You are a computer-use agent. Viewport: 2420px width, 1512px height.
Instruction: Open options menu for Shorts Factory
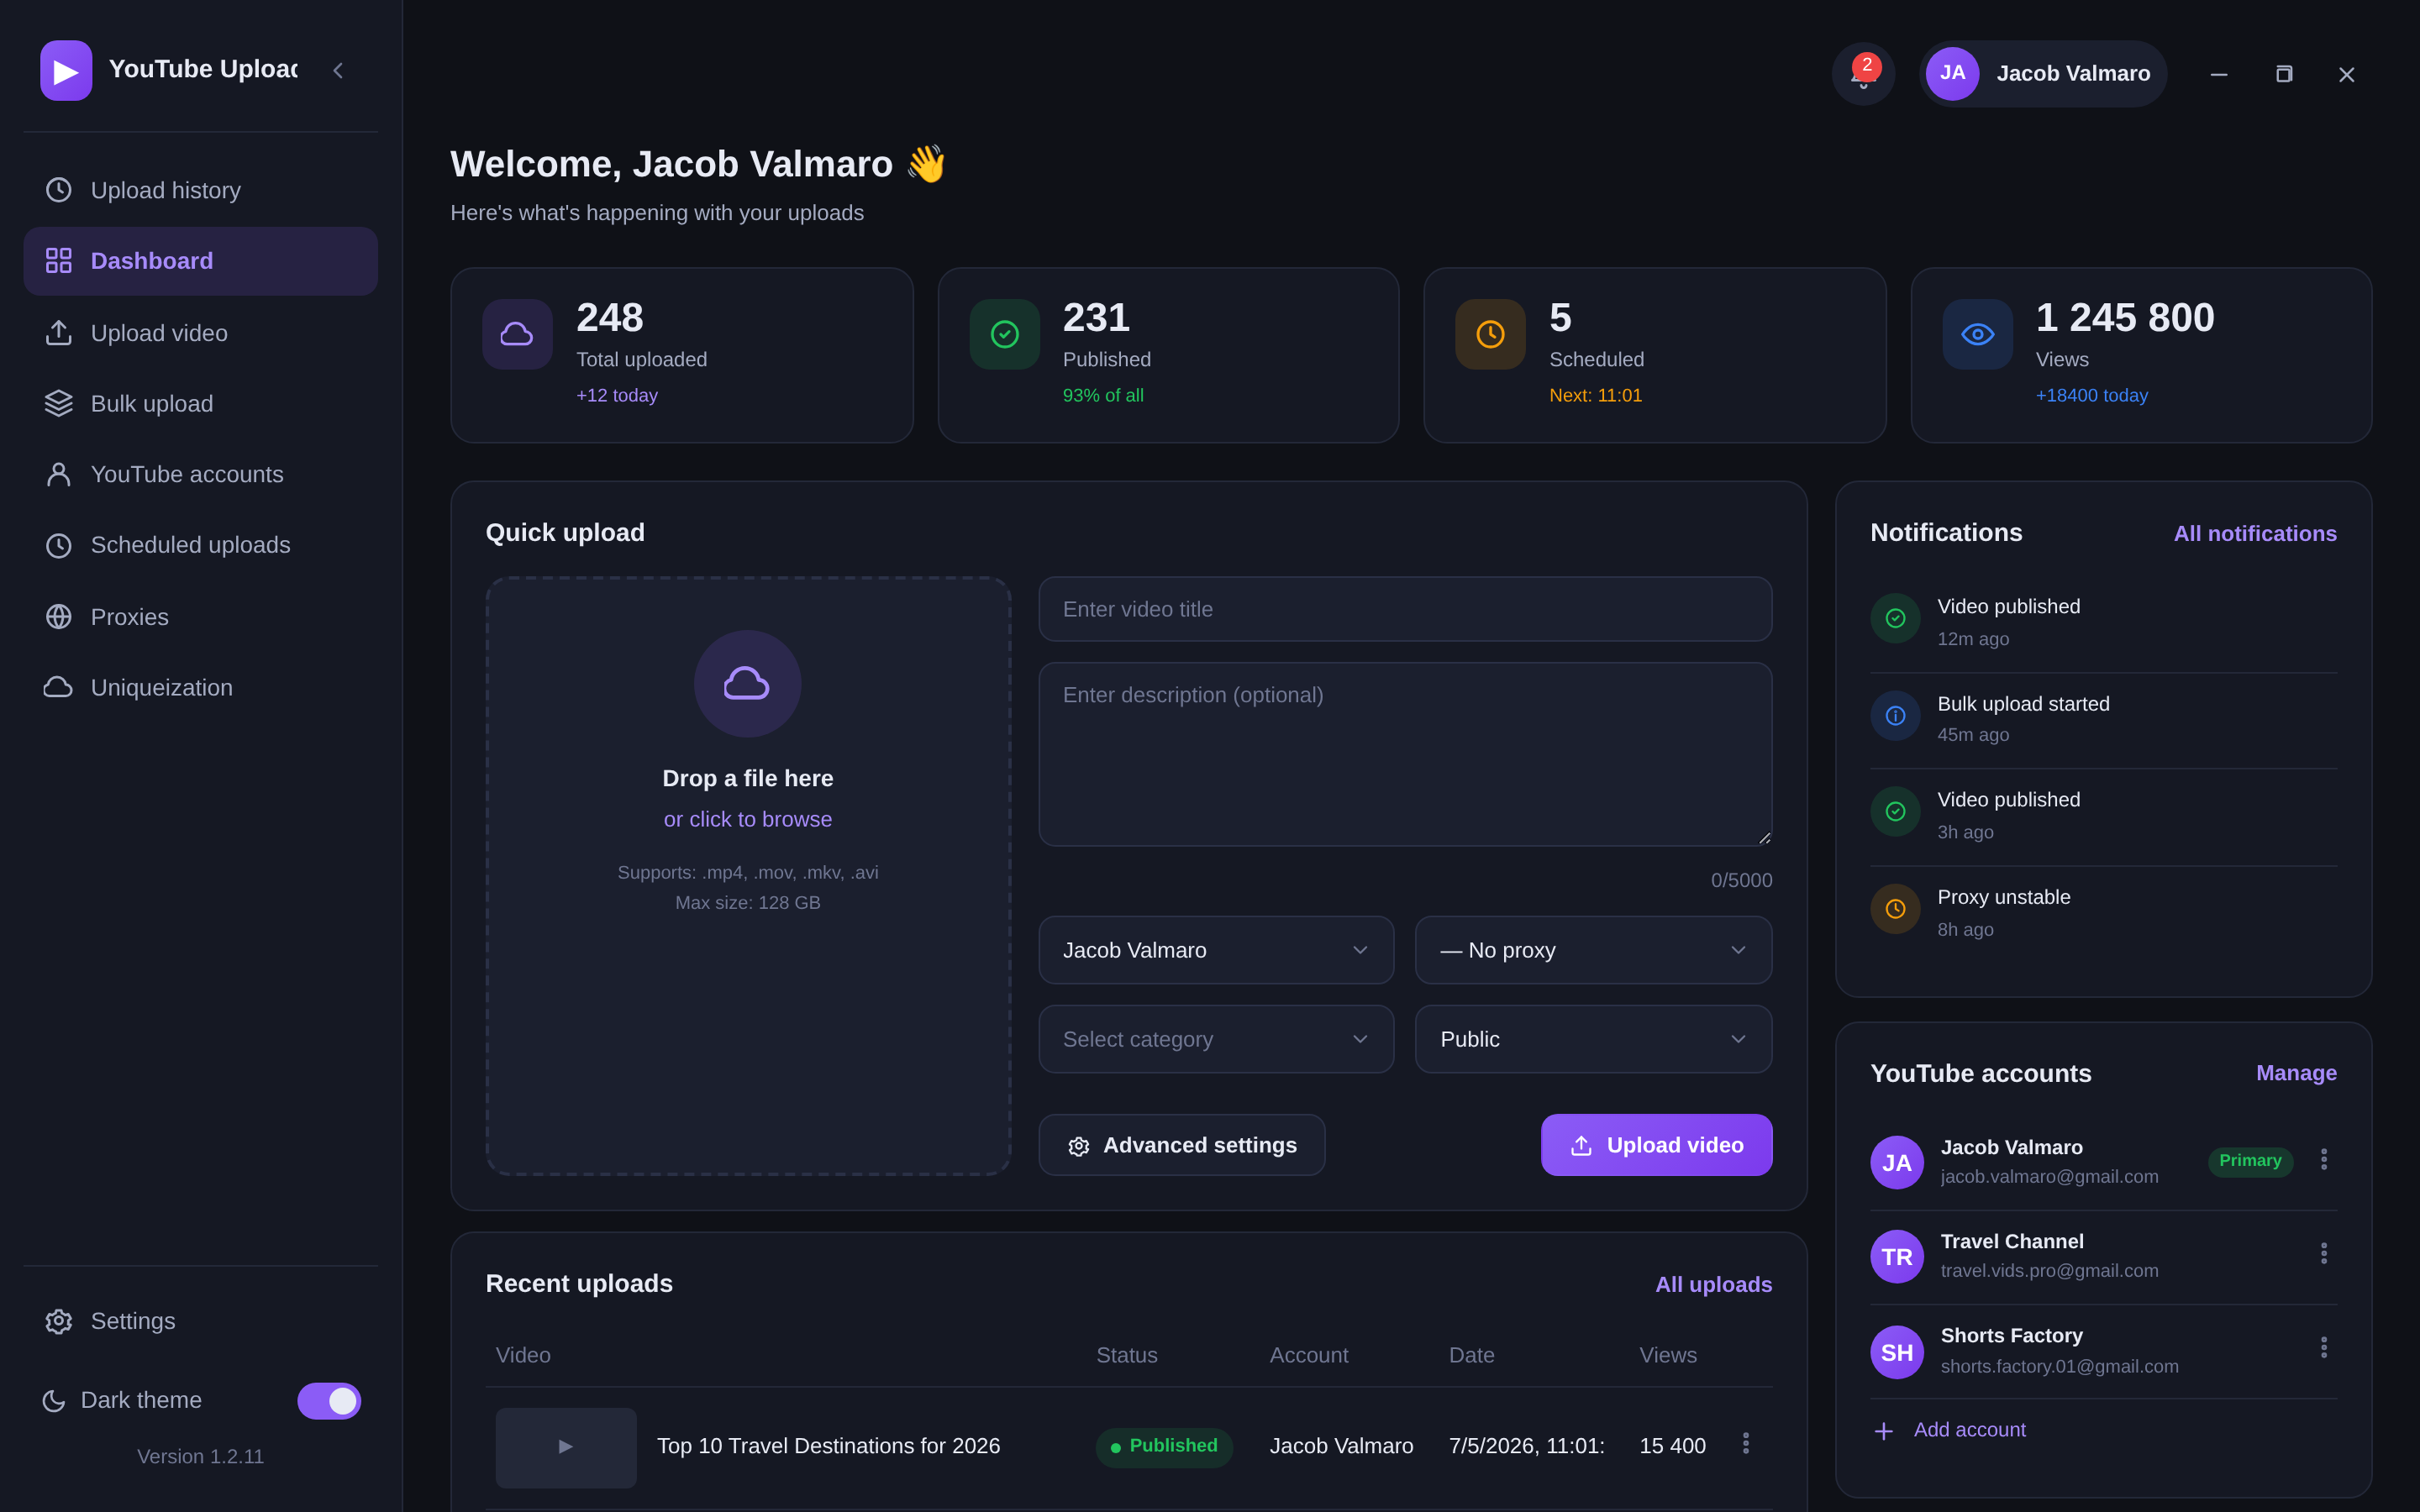2324,1347
